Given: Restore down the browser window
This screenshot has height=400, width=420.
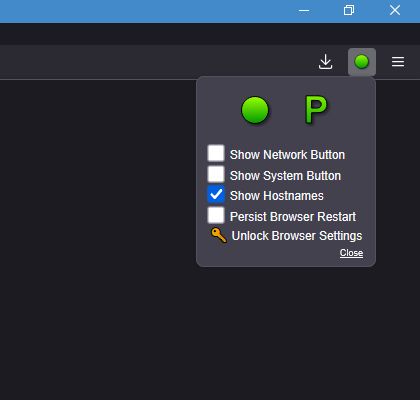Looking at the screenshot, I should [349, 10].
